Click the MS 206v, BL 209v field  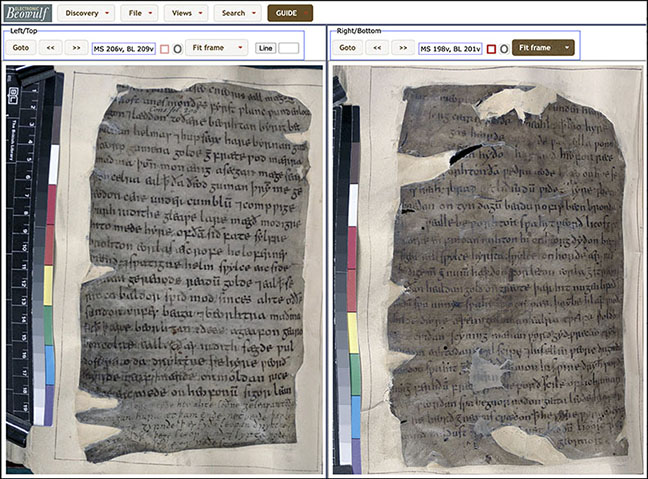pyautogui.click(x=124, y=49)
